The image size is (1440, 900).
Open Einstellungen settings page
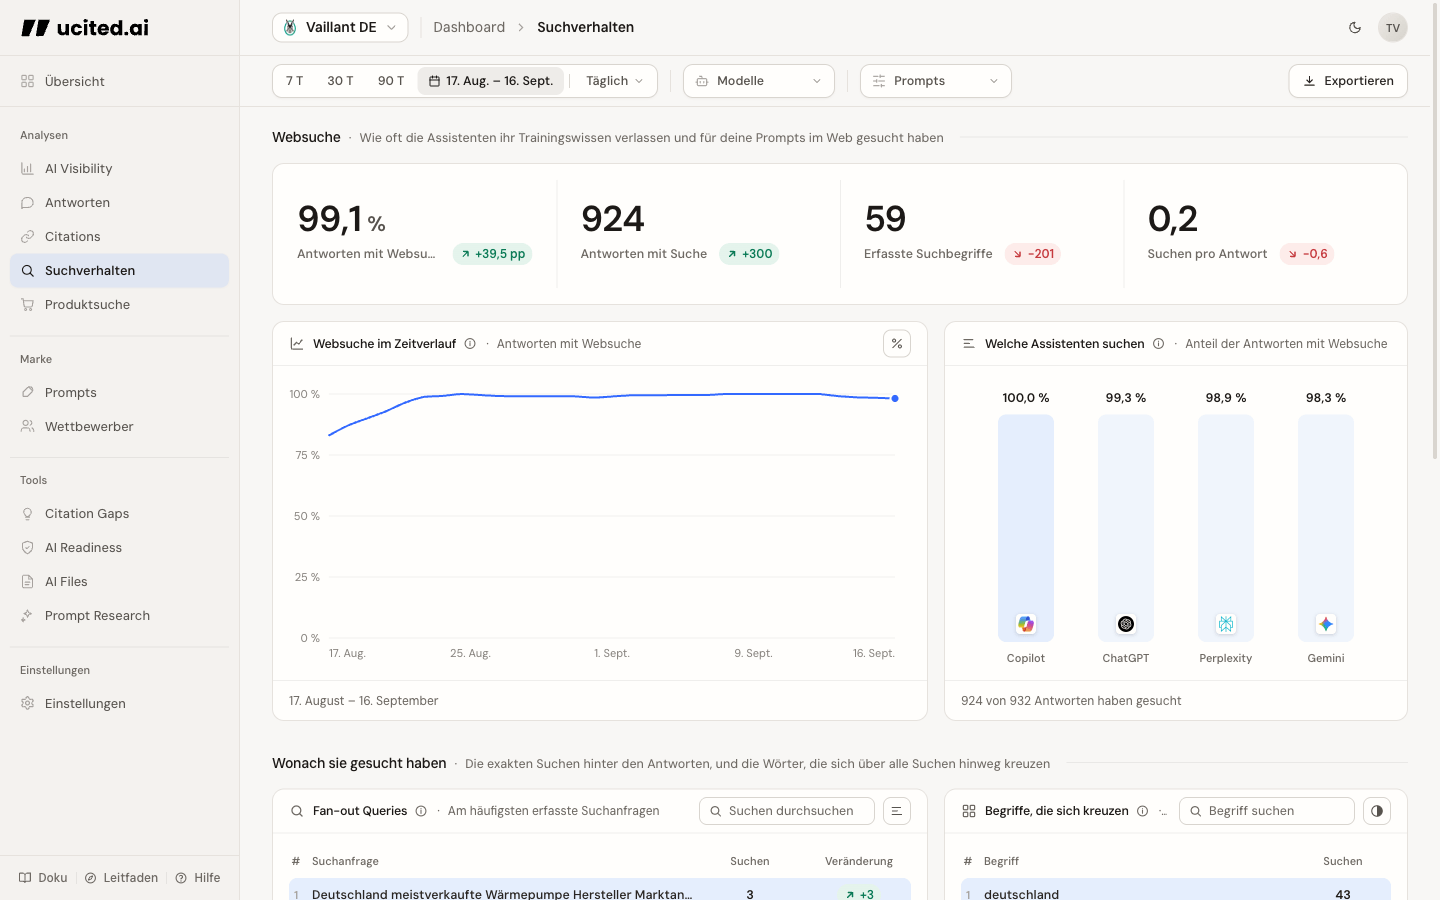pyautogui.click(x=119, y=704)
